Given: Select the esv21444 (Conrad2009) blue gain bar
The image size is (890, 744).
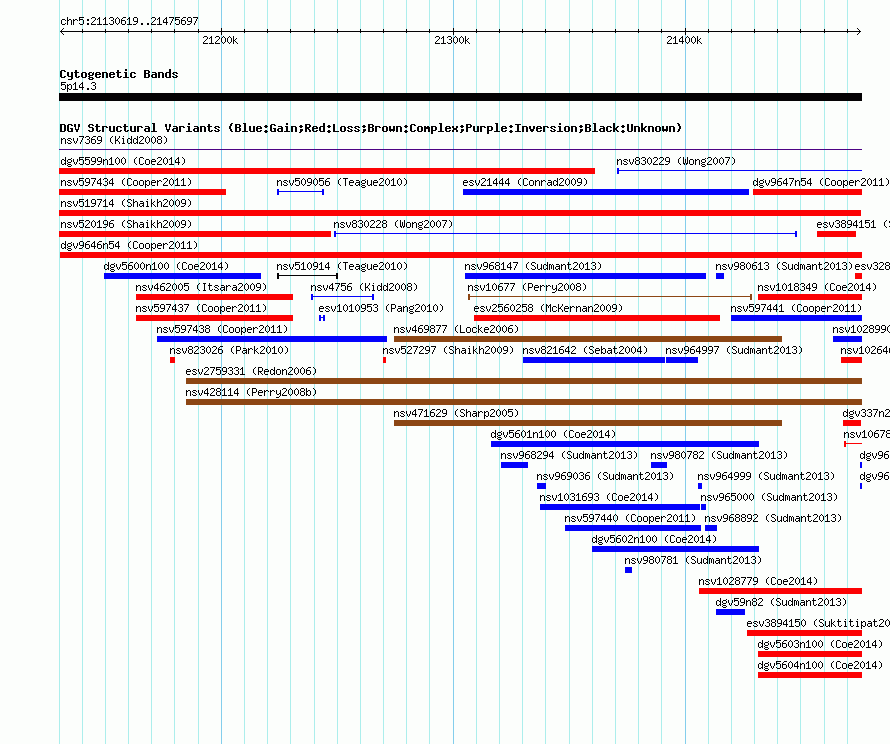Looking at the screenshot, I should pyautogui.click(x=606, y=192).
